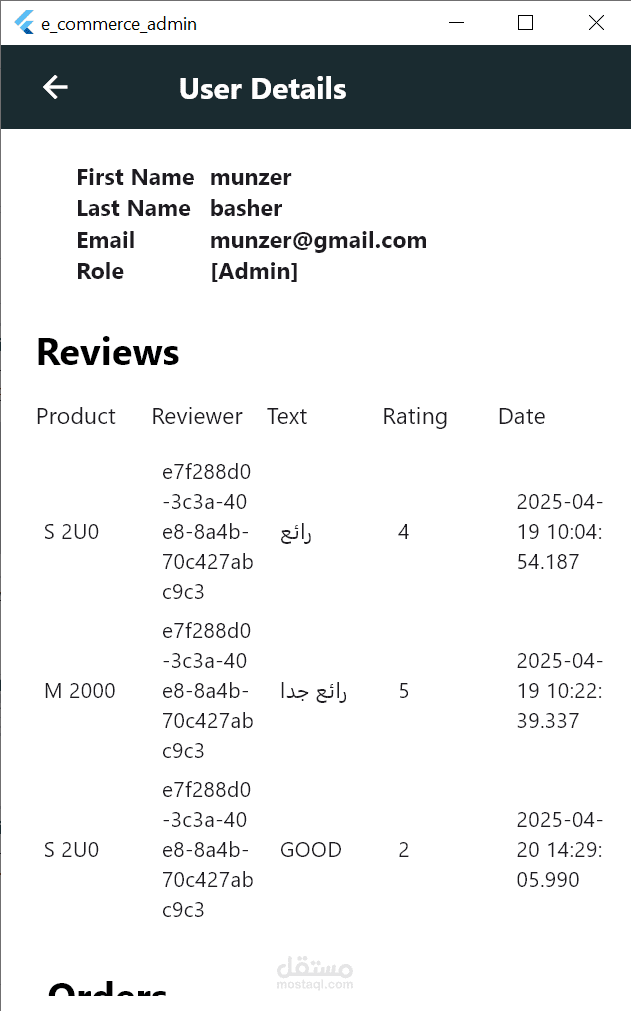The image size is (631, 1011).
Task: Go back using the arrow icon
Action: [55, 87]
